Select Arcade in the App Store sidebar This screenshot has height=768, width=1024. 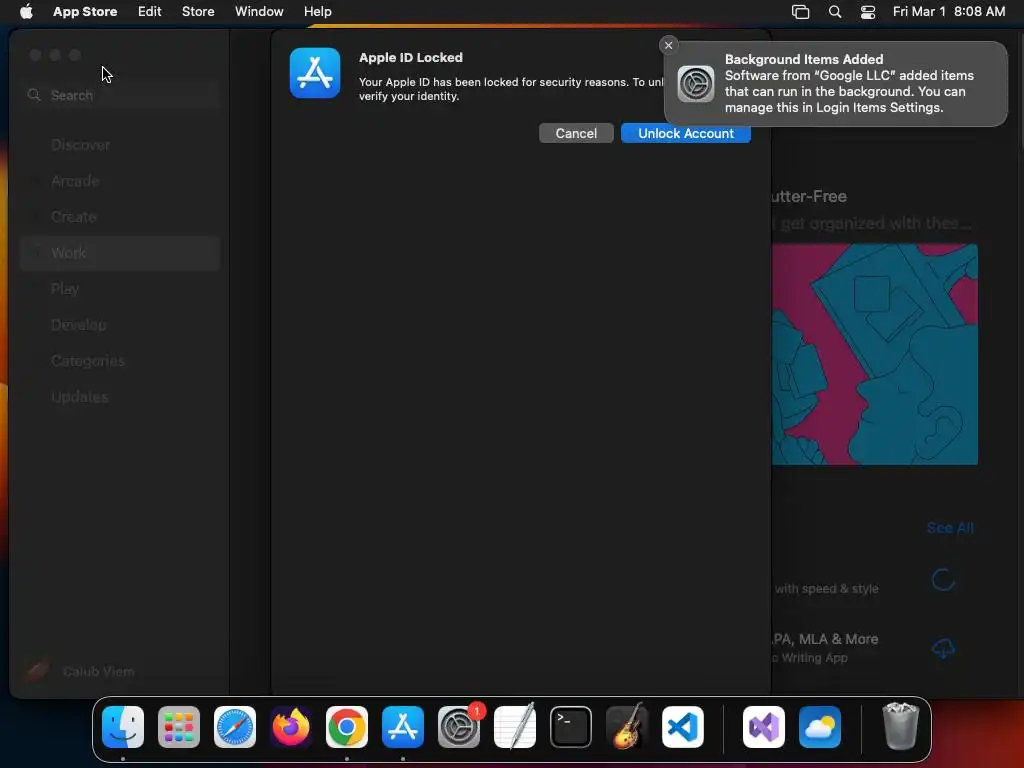[x=121, y=181]
